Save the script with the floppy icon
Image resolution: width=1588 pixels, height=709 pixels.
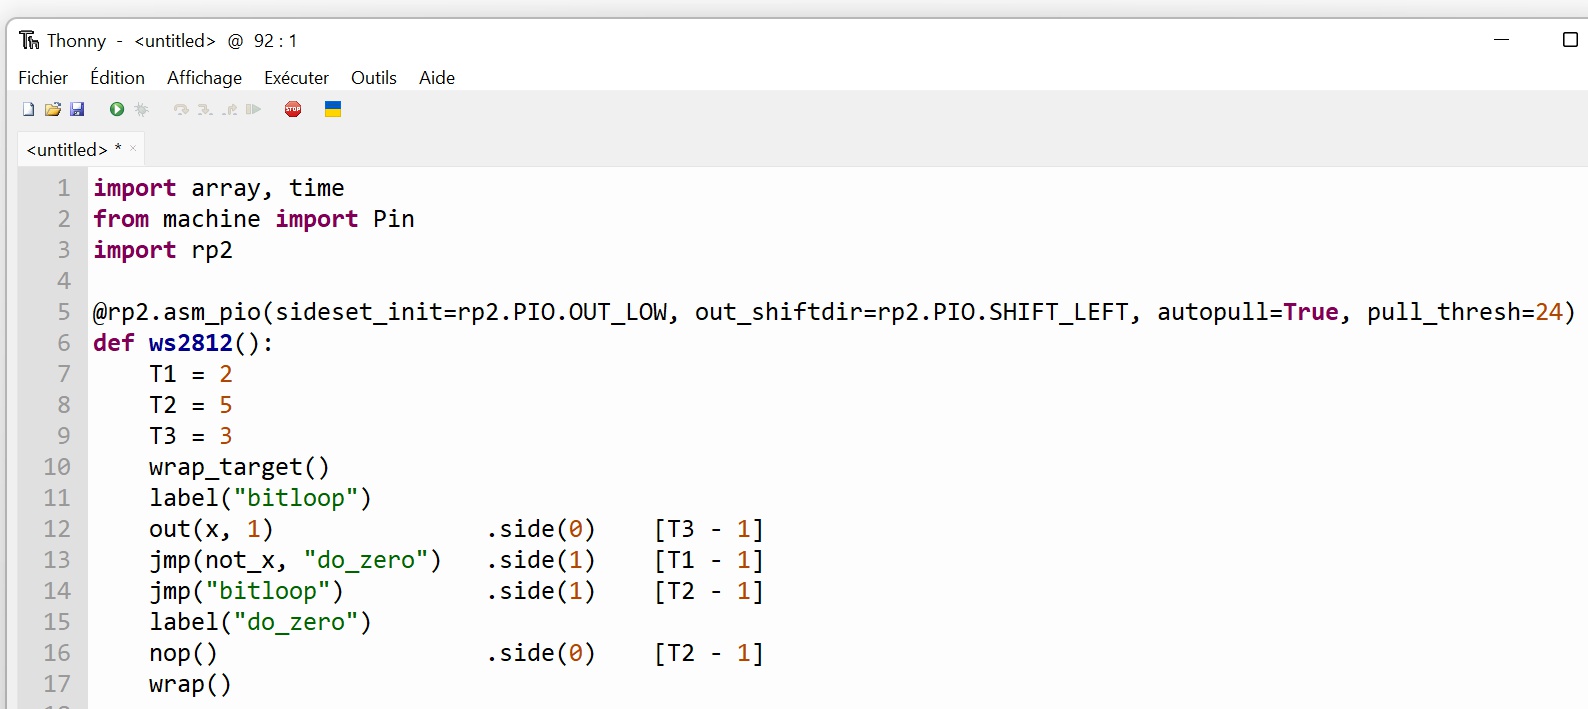77,109
